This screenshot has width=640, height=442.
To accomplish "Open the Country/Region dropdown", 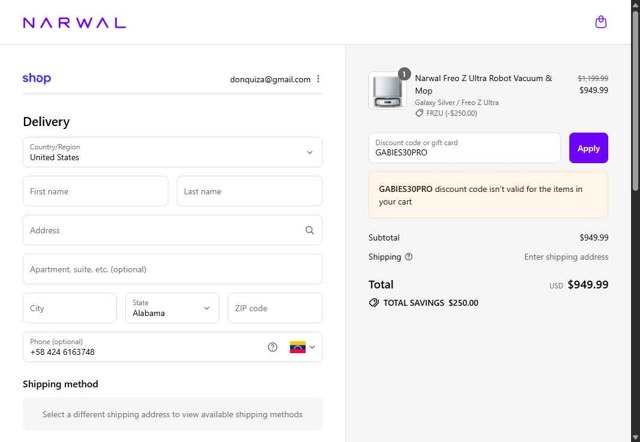I will tap(172, 152).
